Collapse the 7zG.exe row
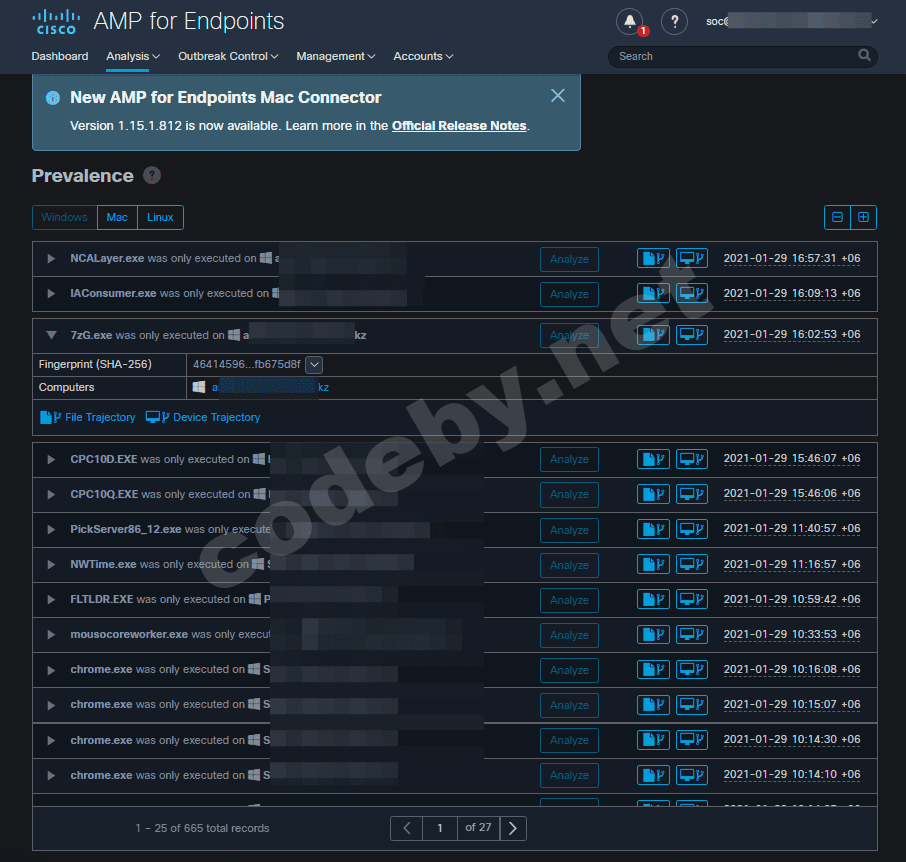 pos(51,335)
